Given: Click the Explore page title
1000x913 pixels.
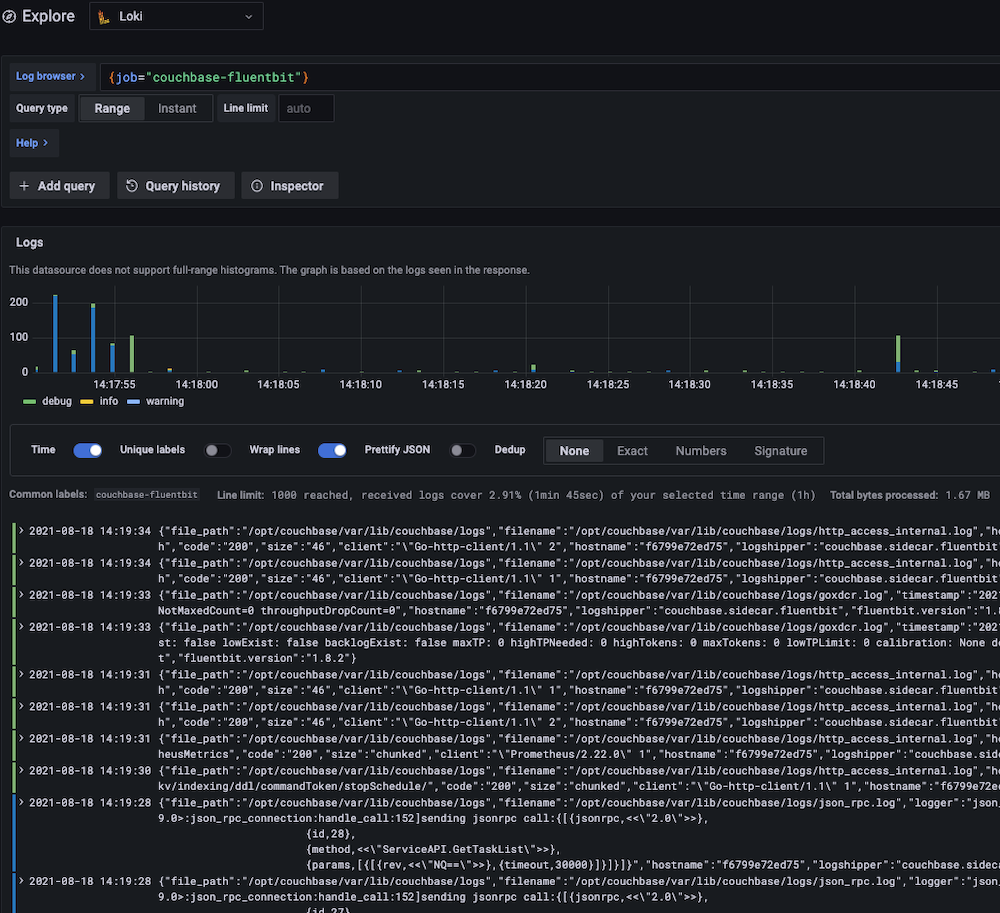Looking at the screenshot, I should click(48, 16).
